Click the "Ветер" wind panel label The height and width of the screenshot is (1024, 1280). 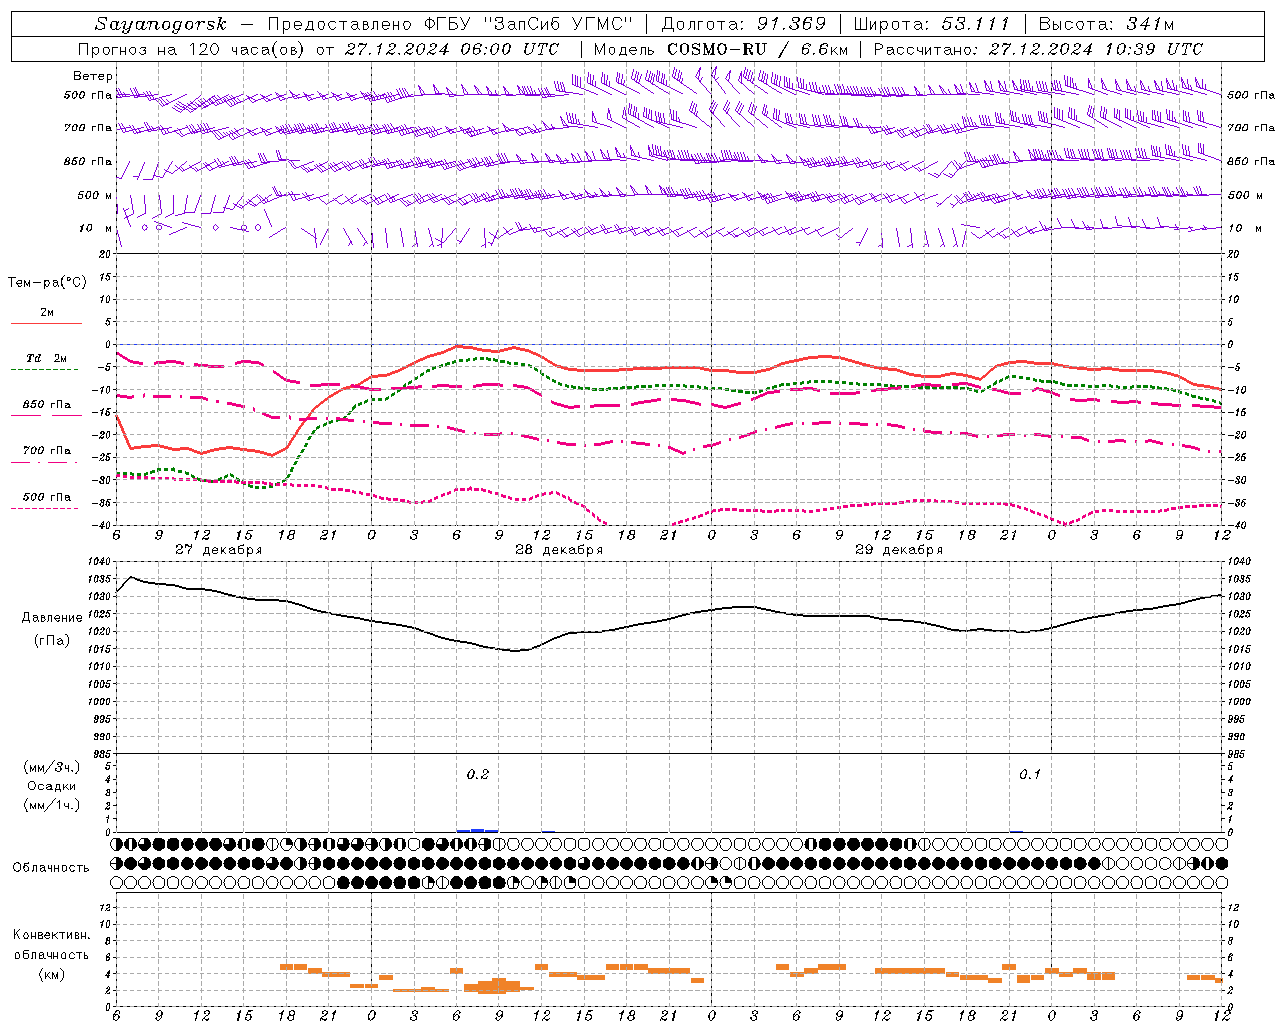tap(93, 76)
